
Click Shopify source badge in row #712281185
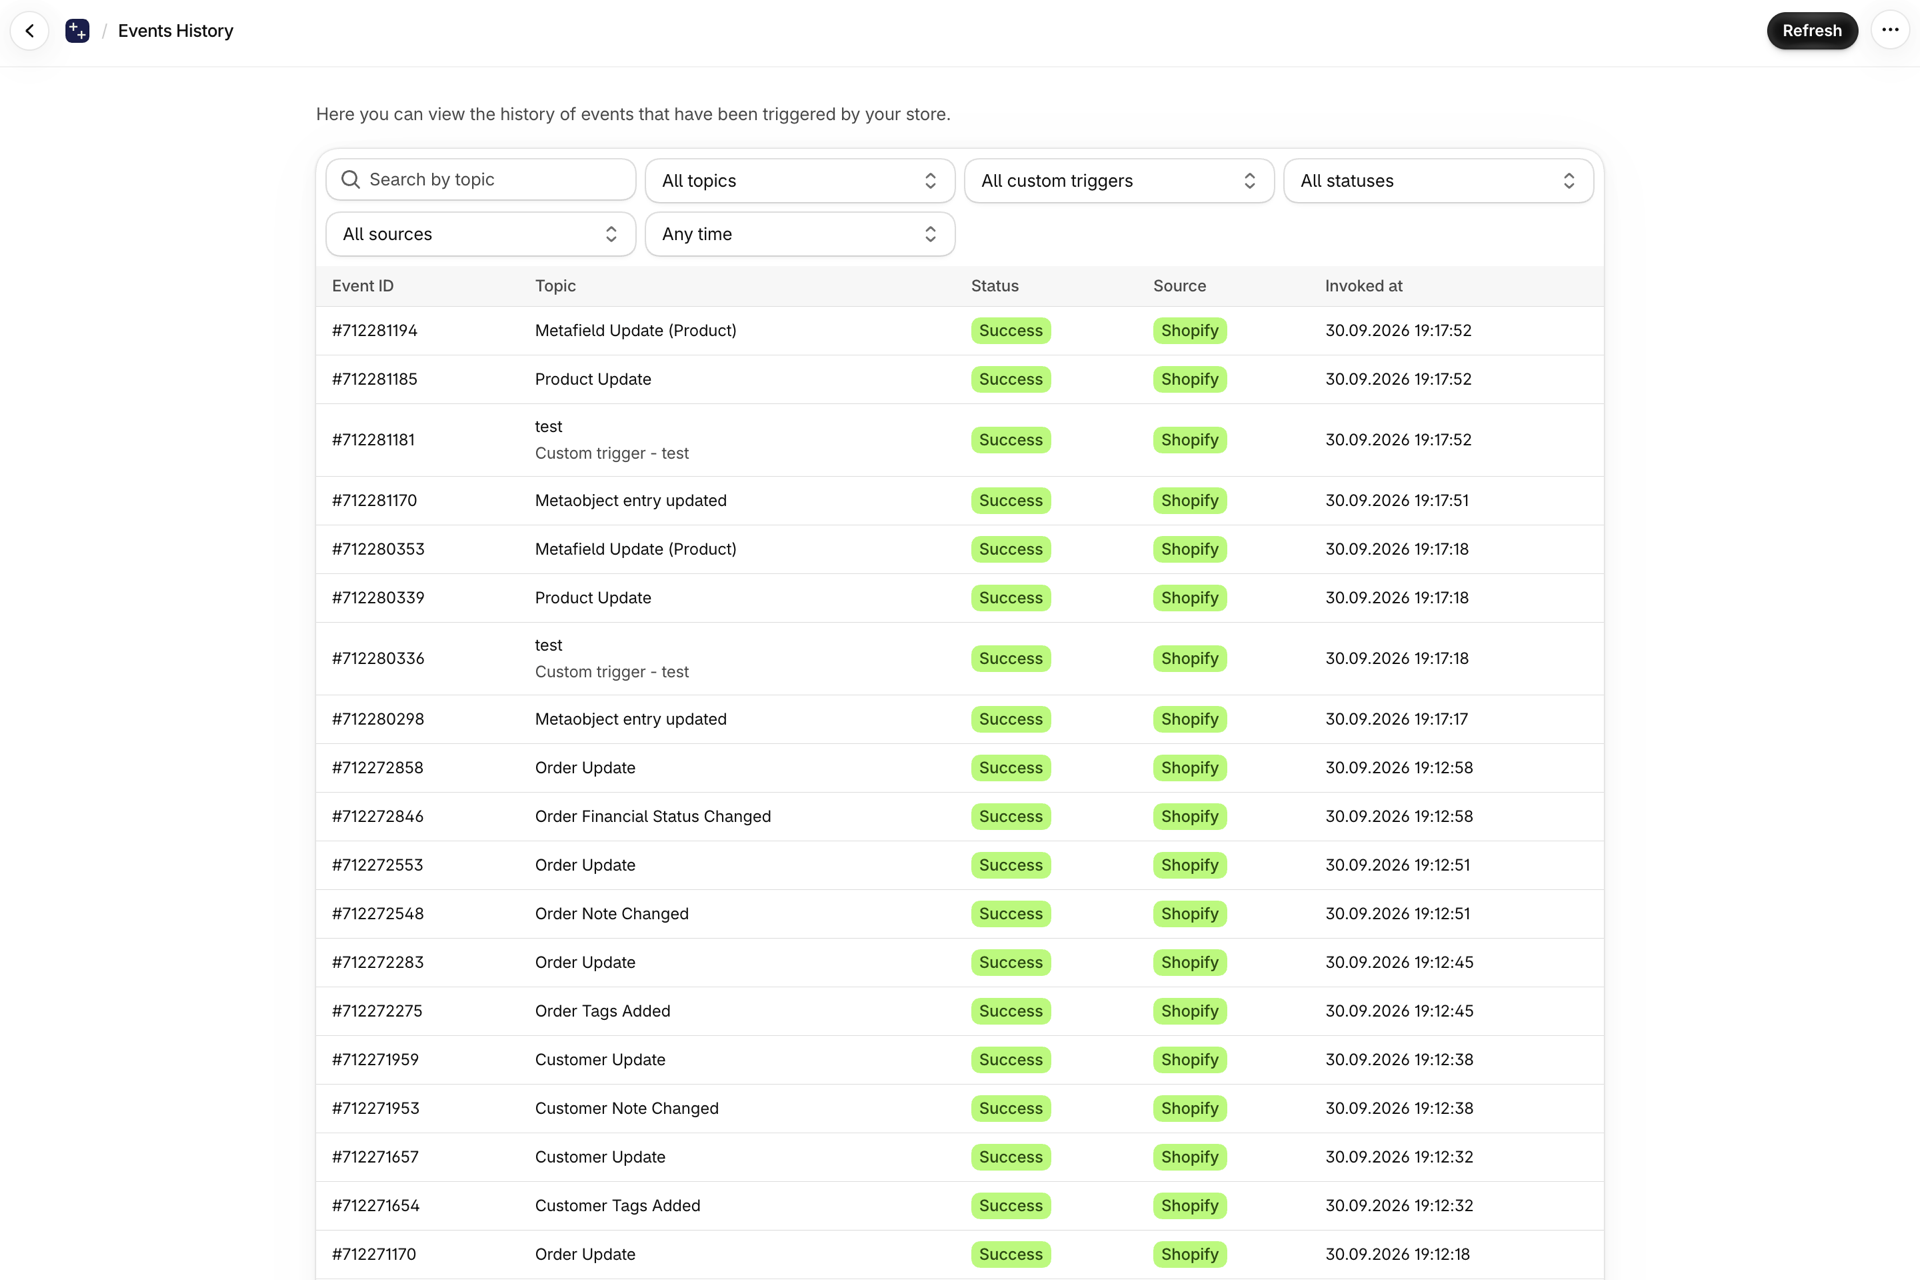(x=1190, y=379)
